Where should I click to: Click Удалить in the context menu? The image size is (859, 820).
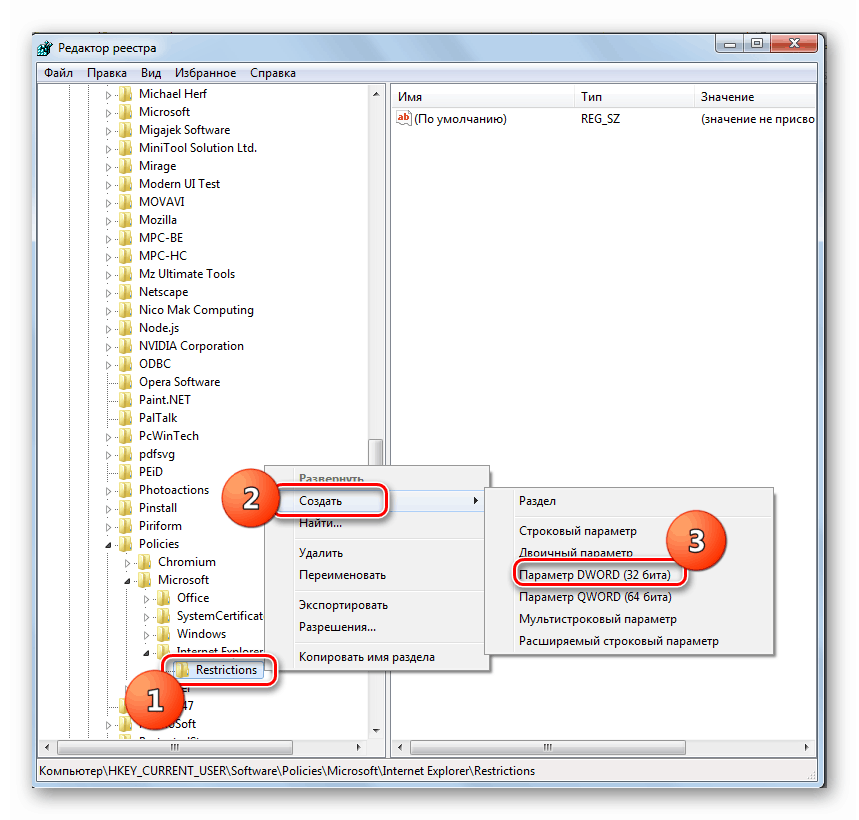(x=377, y=553)
